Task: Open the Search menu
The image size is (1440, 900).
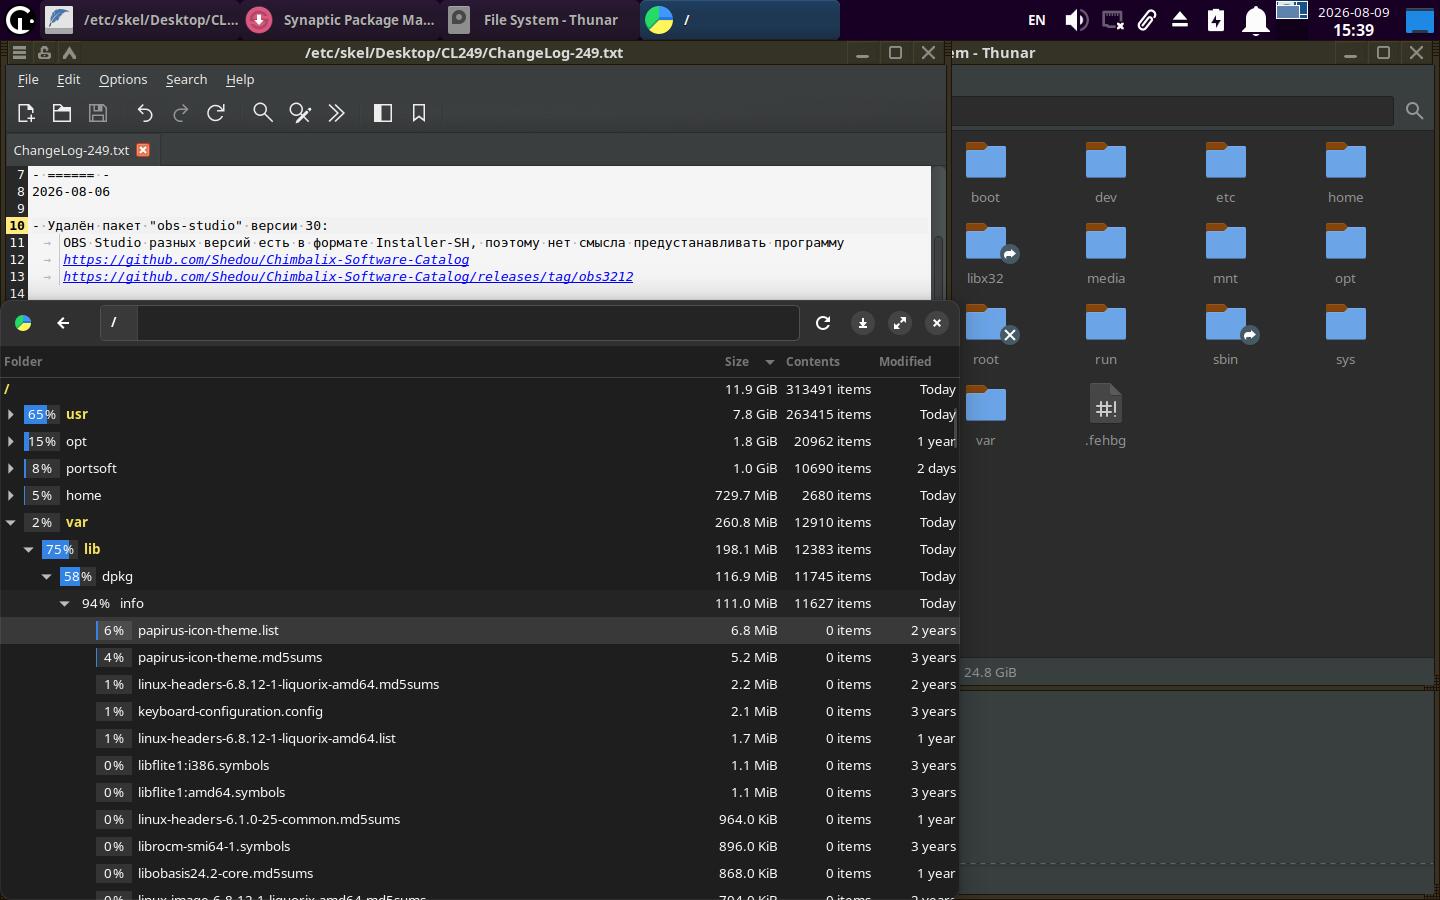Action: tap(187, 79)
